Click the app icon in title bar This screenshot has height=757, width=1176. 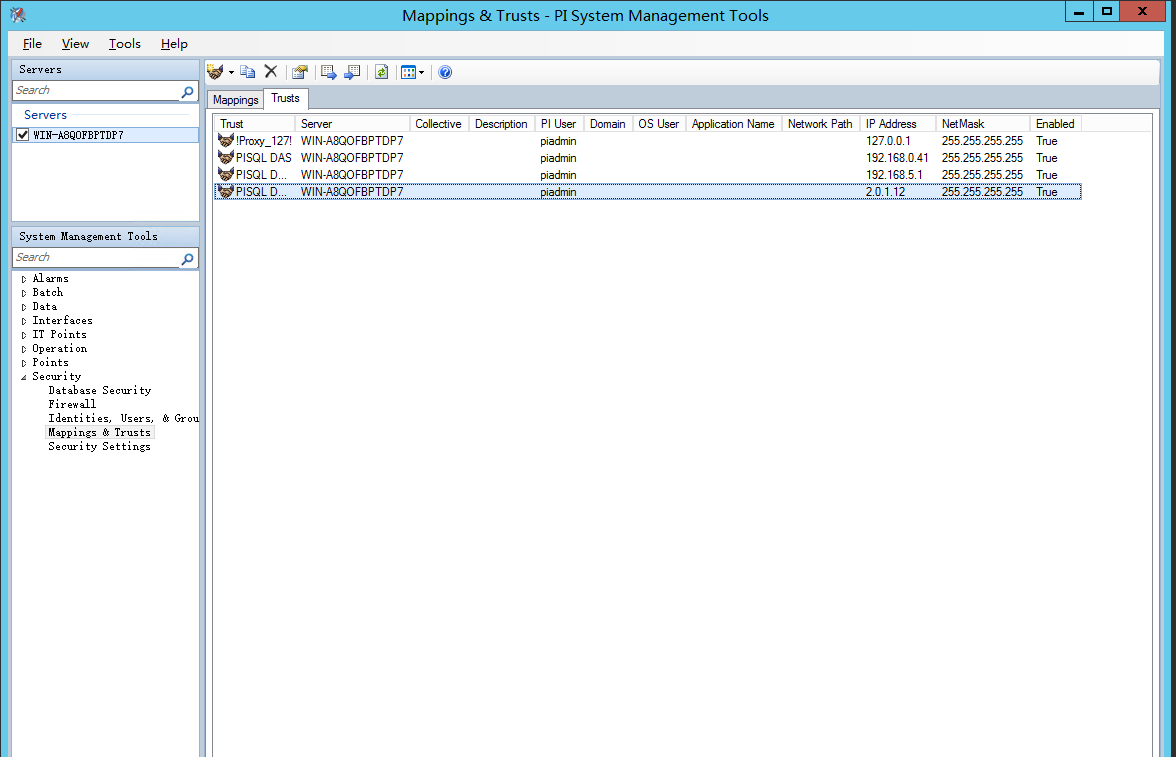[x=18, y=15]
